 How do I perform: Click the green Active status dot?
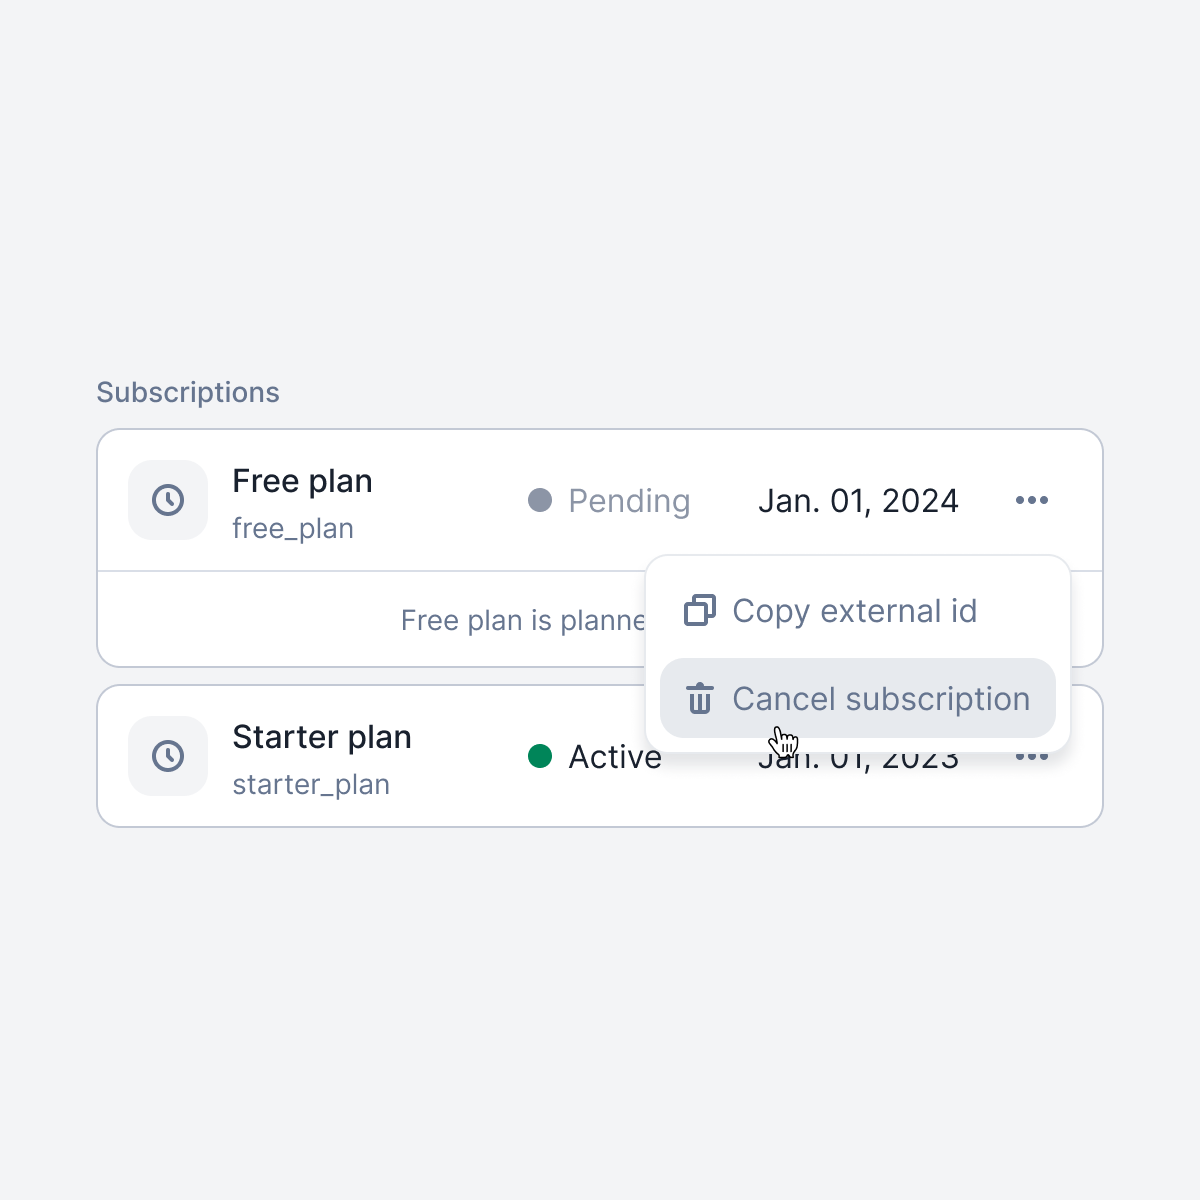[540, 756]
